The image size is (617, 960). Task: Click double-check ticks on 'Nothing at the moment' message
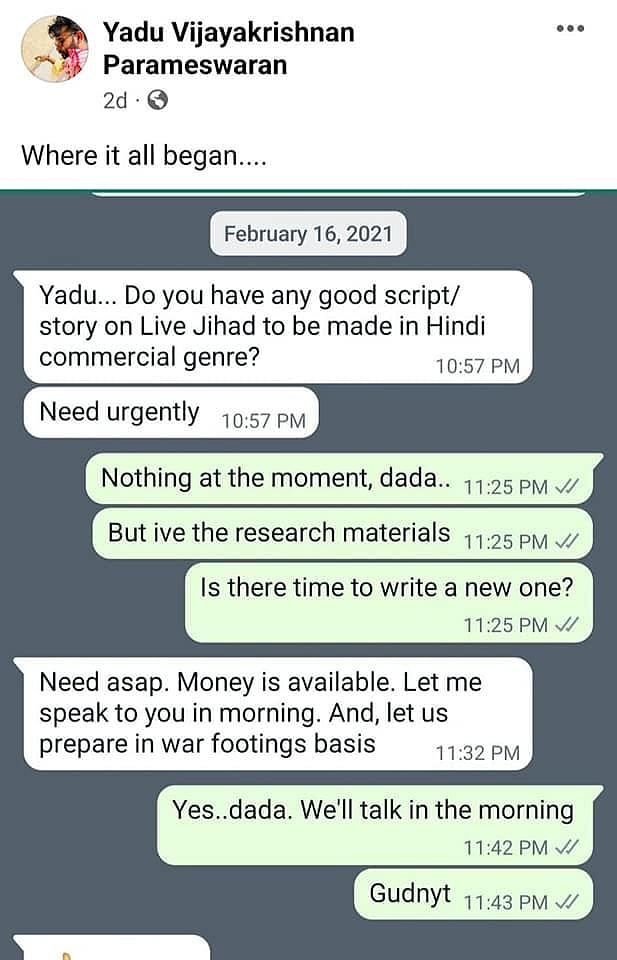[x=566, y=487]
